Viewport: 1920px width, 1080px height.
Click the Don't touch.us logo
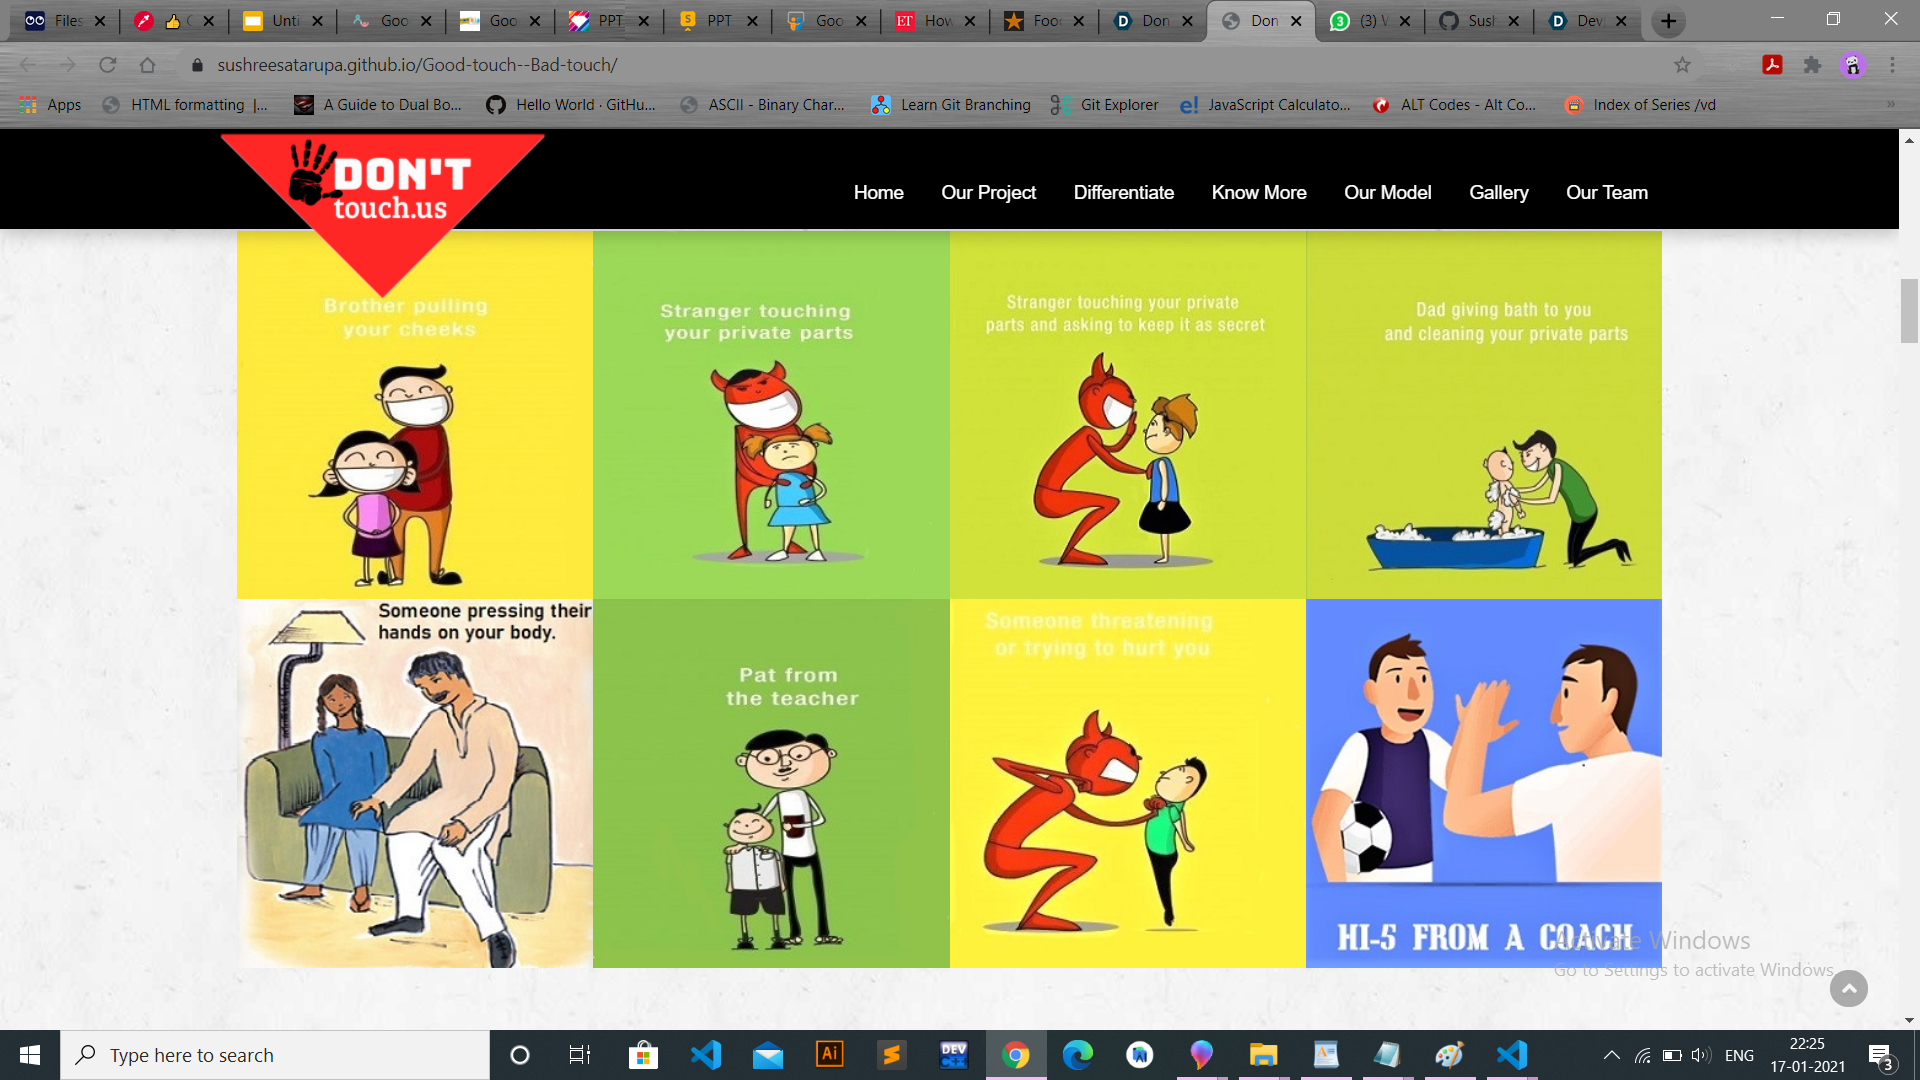coord(384,192)
